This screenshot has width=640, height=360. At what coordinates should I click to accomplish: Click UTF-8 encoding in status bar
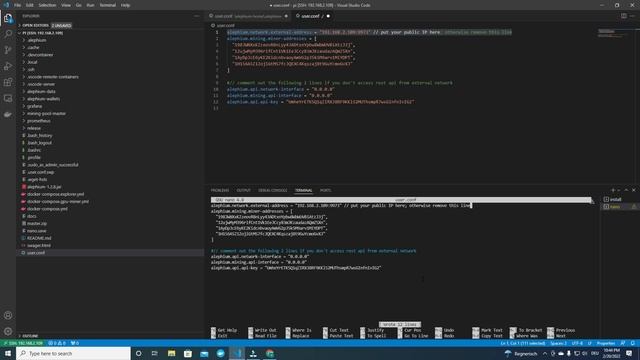pyautogui.click(x=577, y=343)
